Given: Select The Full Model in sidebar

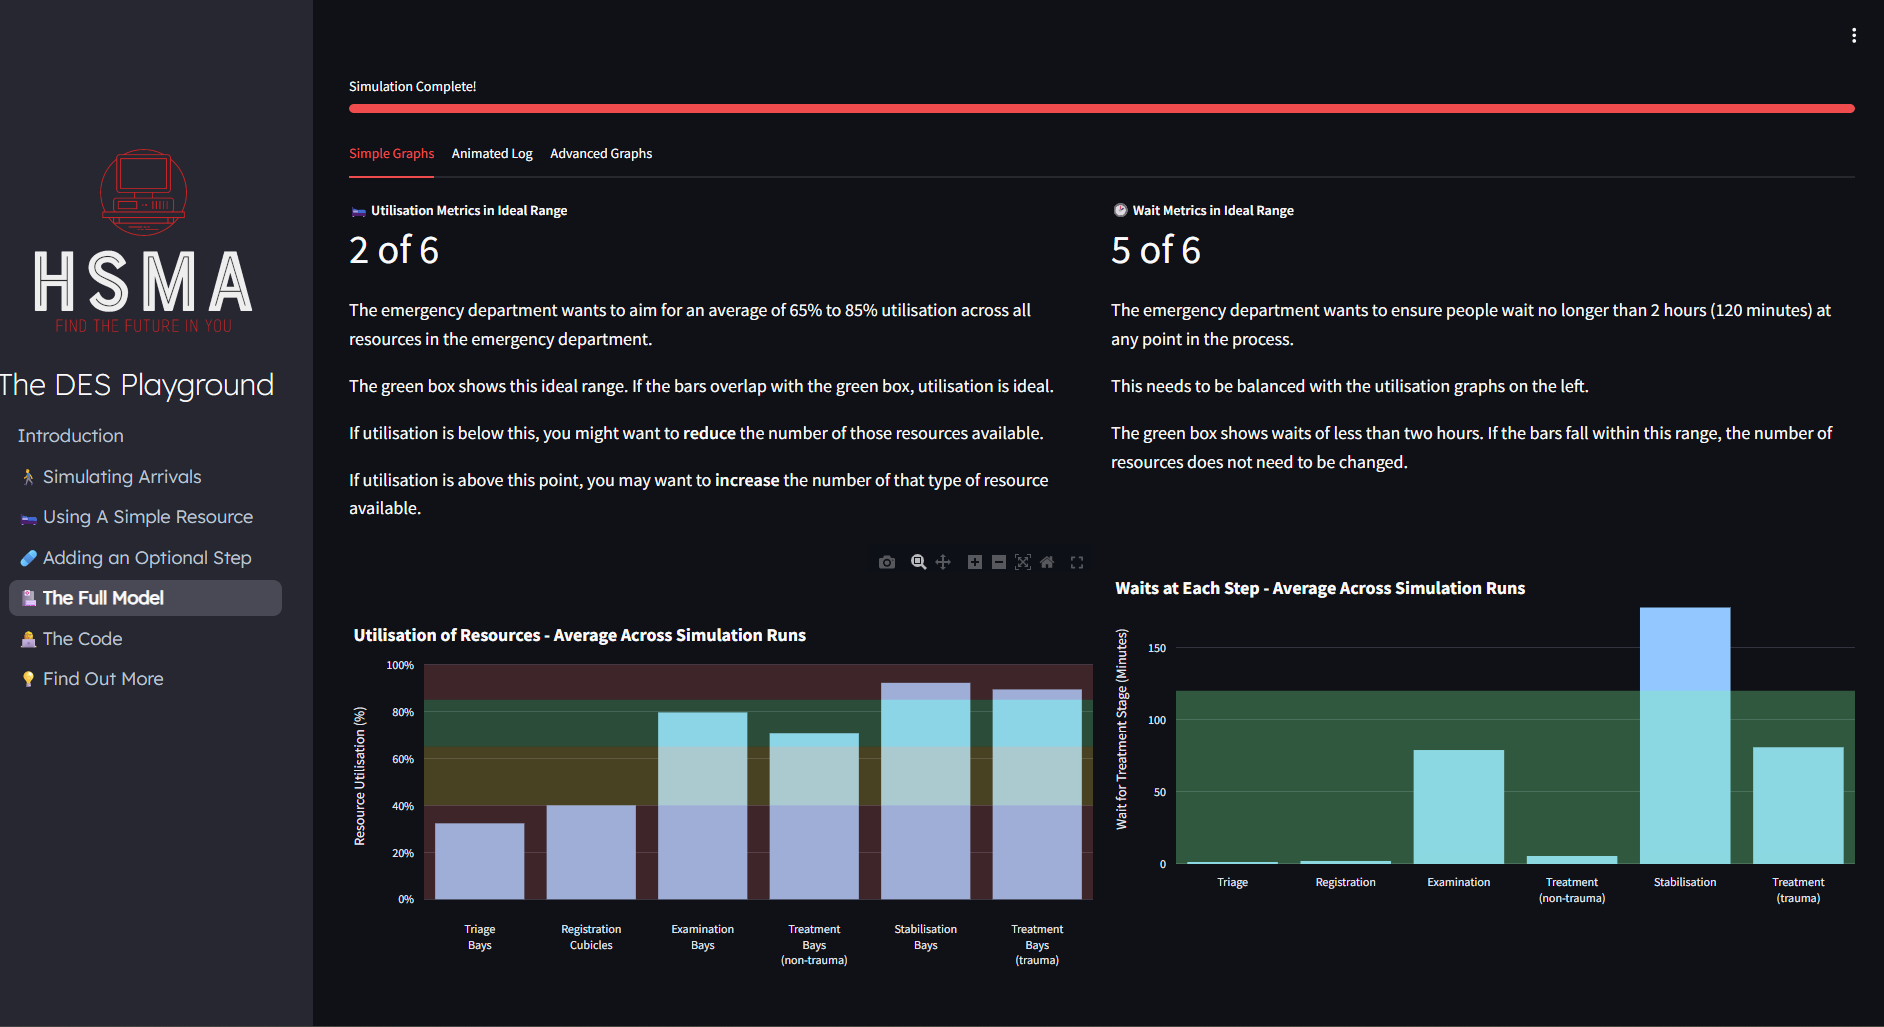Looking at the screenshot, I should pos(103,598).
